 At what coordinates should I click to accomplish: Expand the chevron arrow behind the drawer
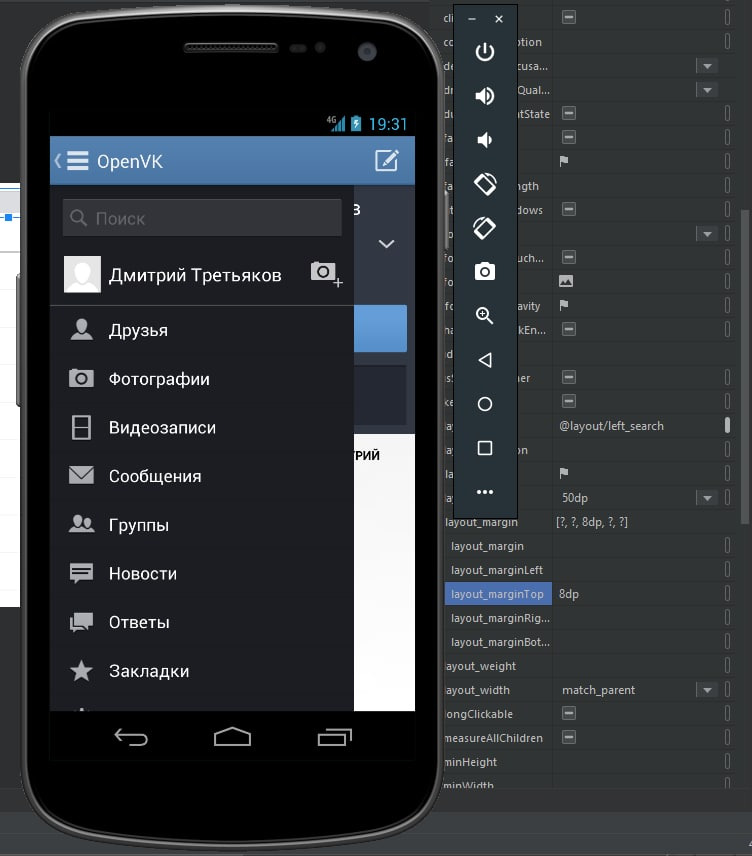point(386,244)
